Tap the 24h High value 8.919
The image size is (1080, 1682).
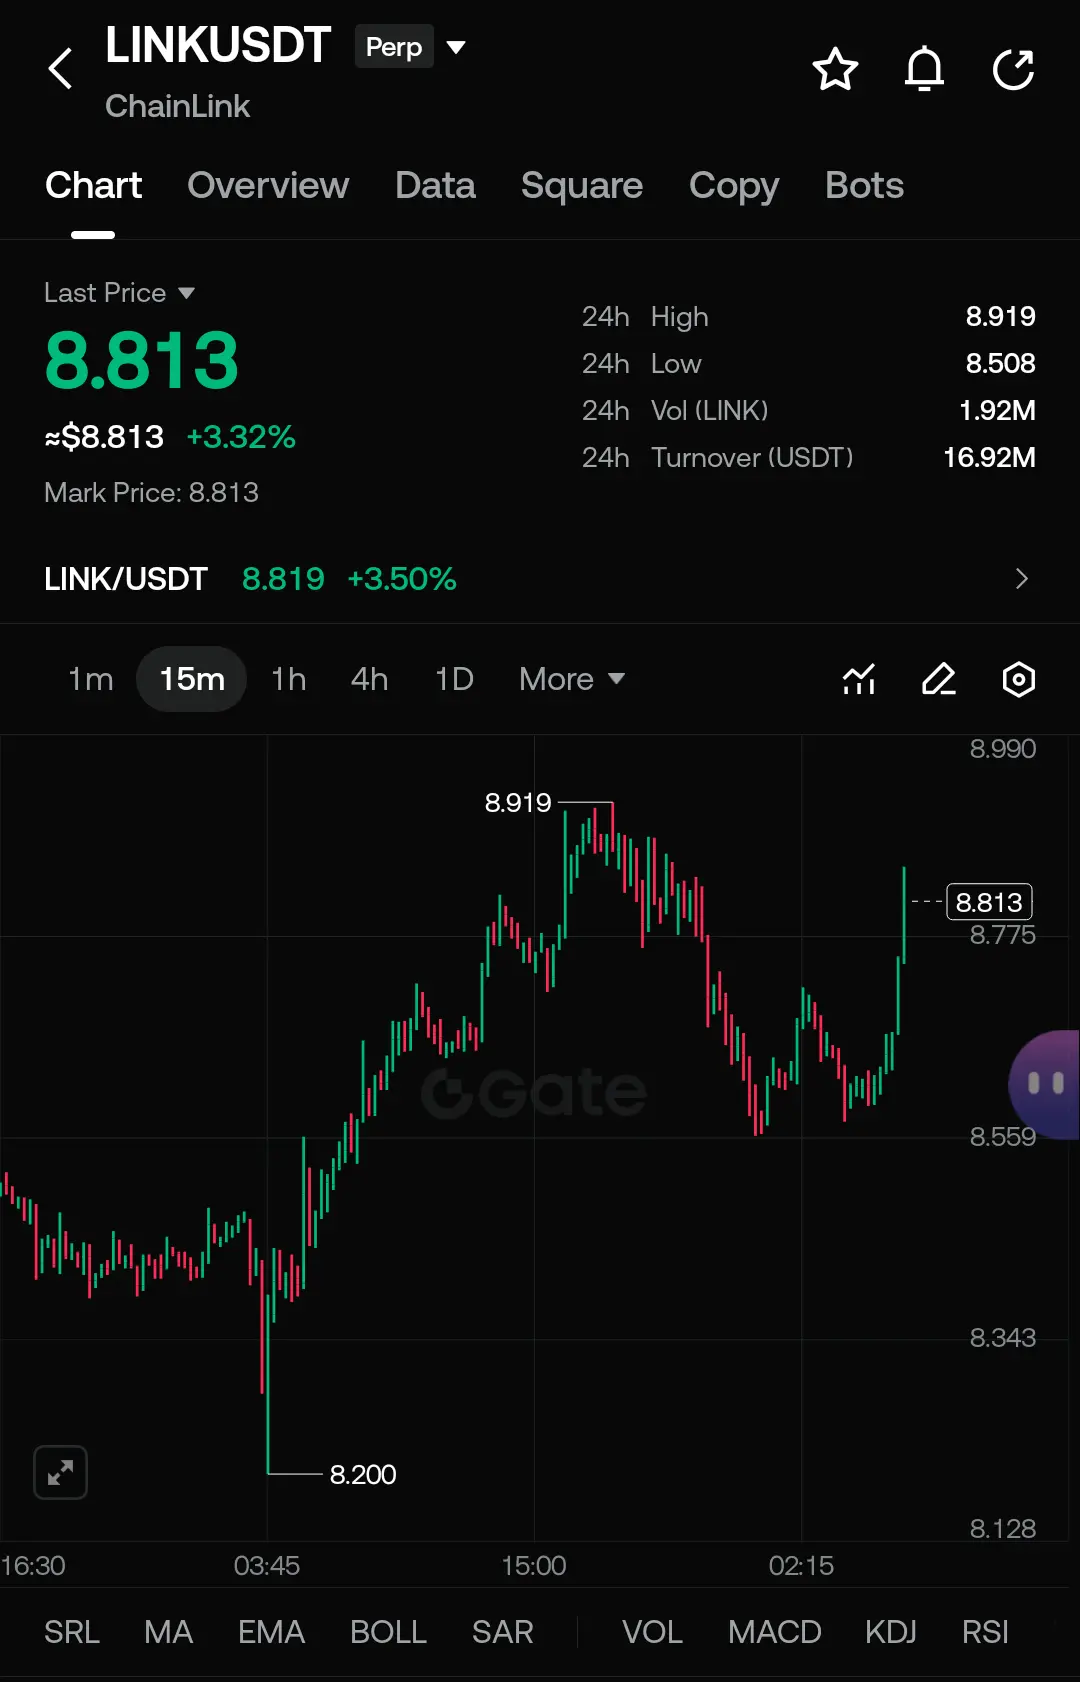[1000, 317]
